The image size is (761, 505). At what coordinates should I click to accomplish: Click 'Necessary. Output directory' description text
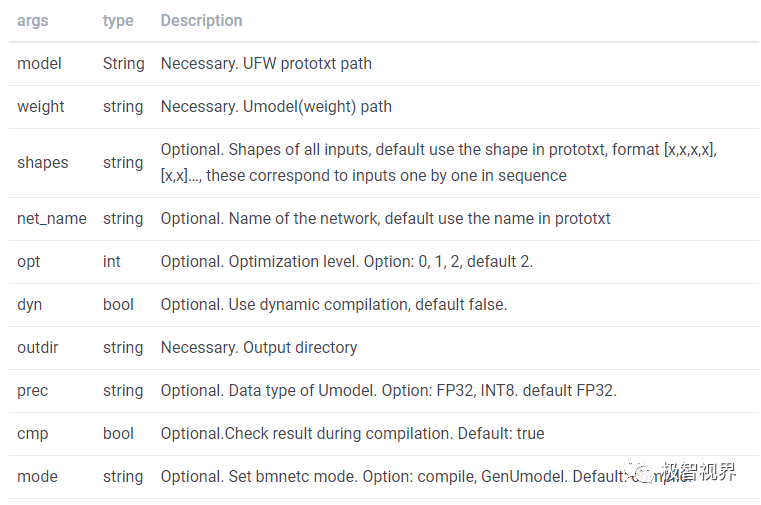coord(259,347)
